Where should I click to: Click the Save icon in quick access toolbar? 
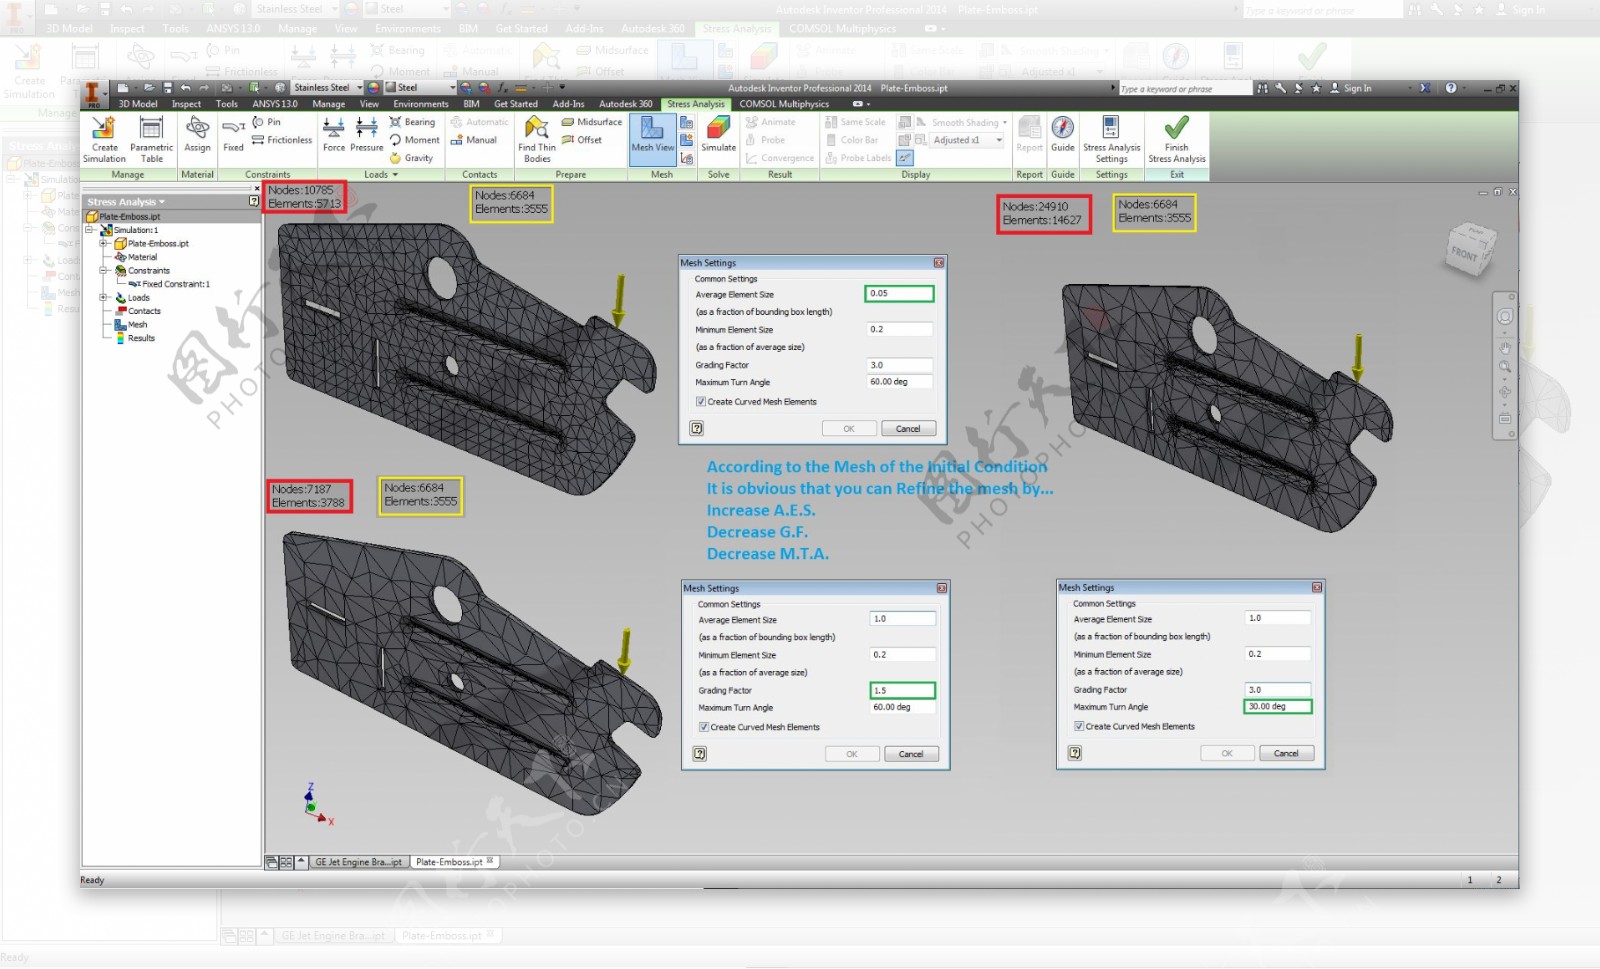pos(167,88)
